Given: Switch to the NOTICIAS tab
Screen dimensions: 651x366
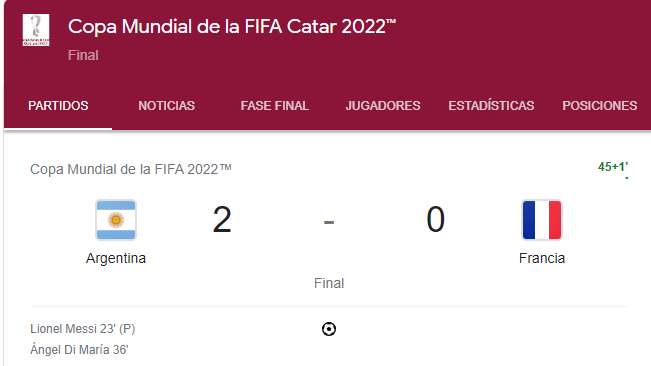Looking at the screenshot, I should point(166,106).
